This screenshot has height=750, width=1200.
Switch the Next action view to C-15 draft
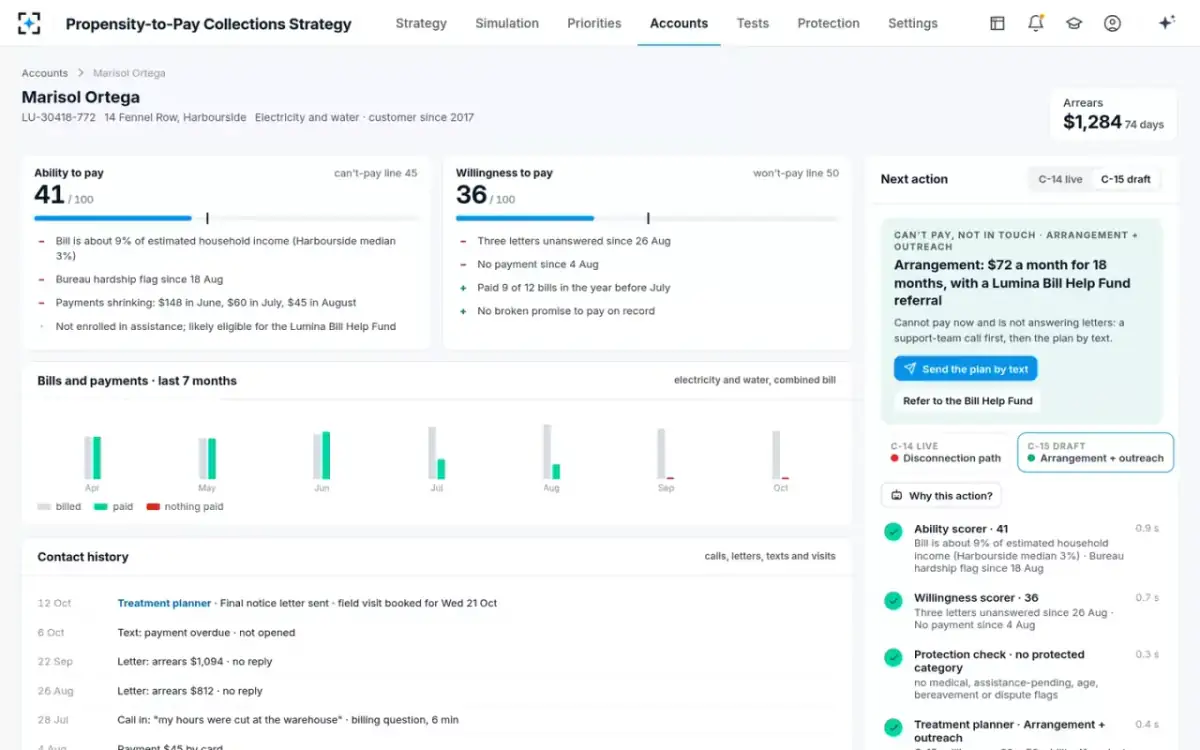(1126, 180)
